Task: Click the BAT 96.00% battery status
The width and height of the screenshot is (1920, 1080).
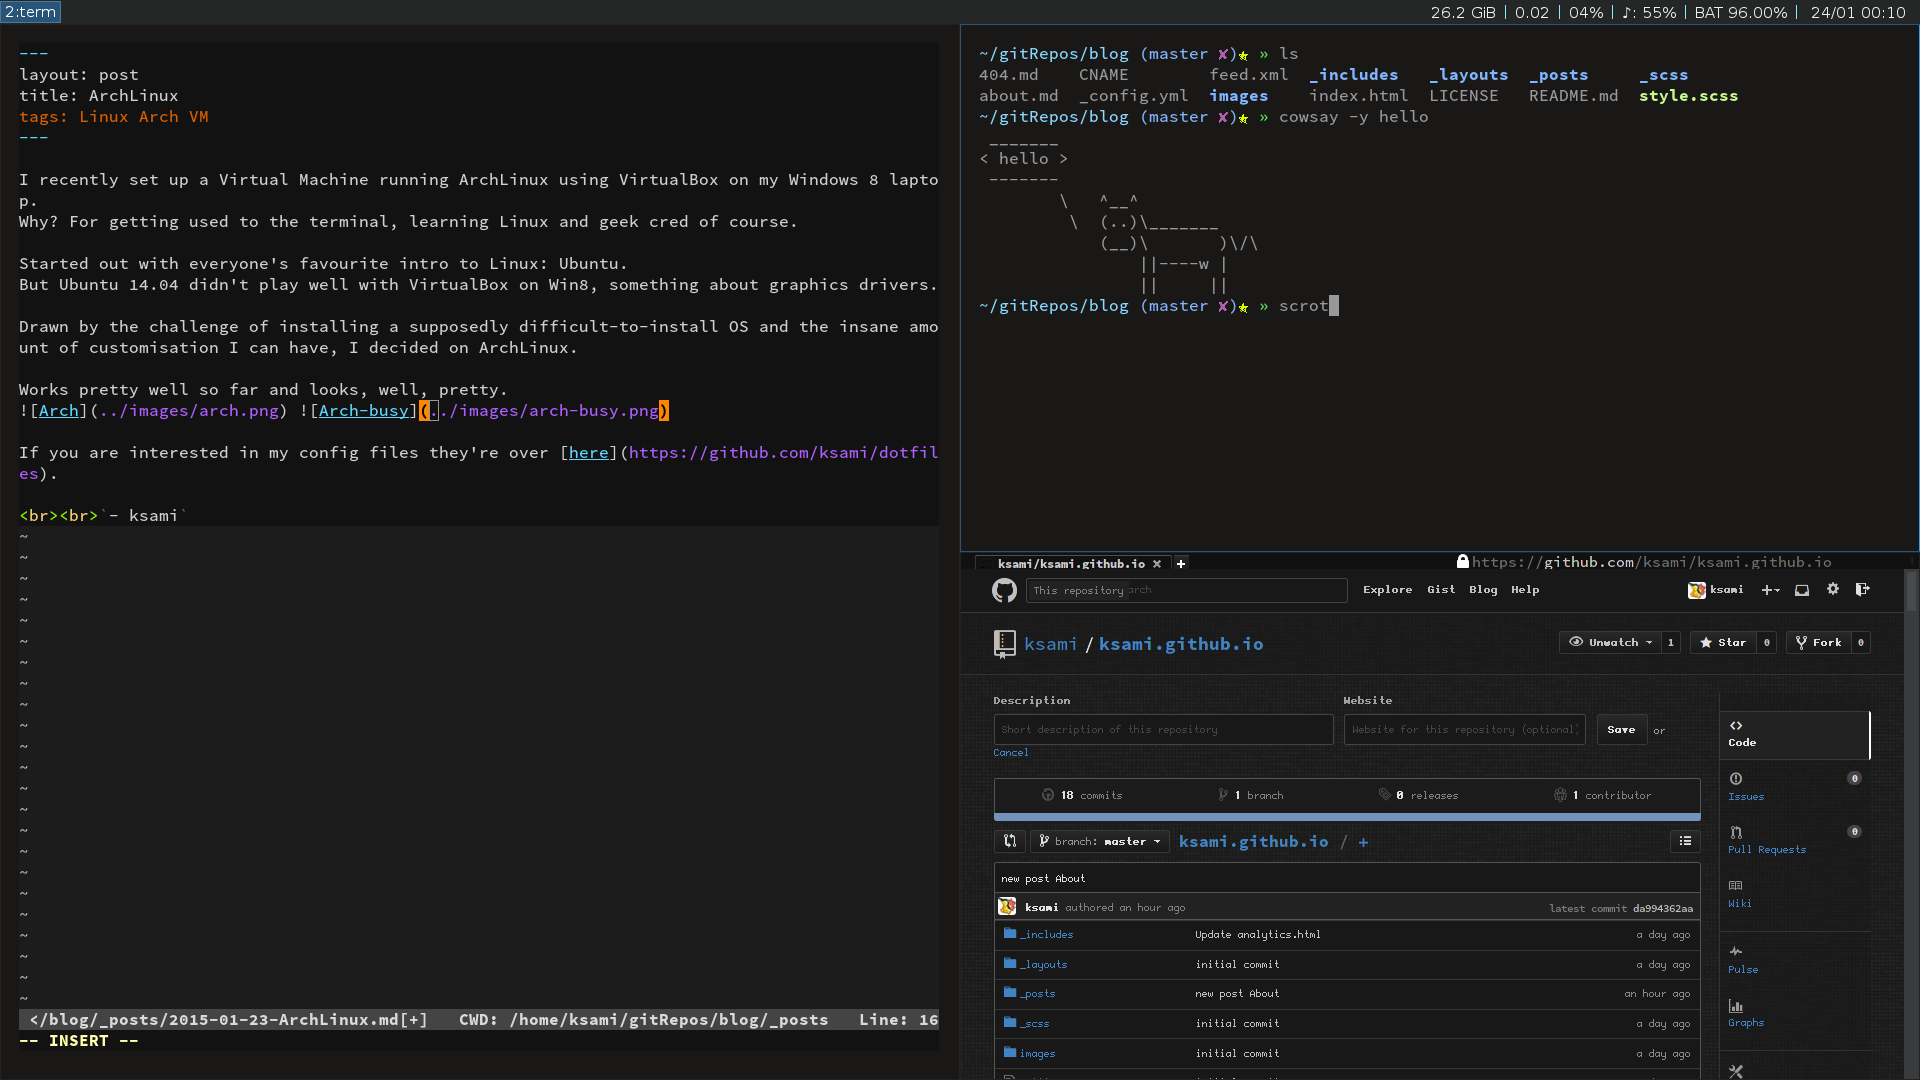Action: click(x=1740, y=12)
